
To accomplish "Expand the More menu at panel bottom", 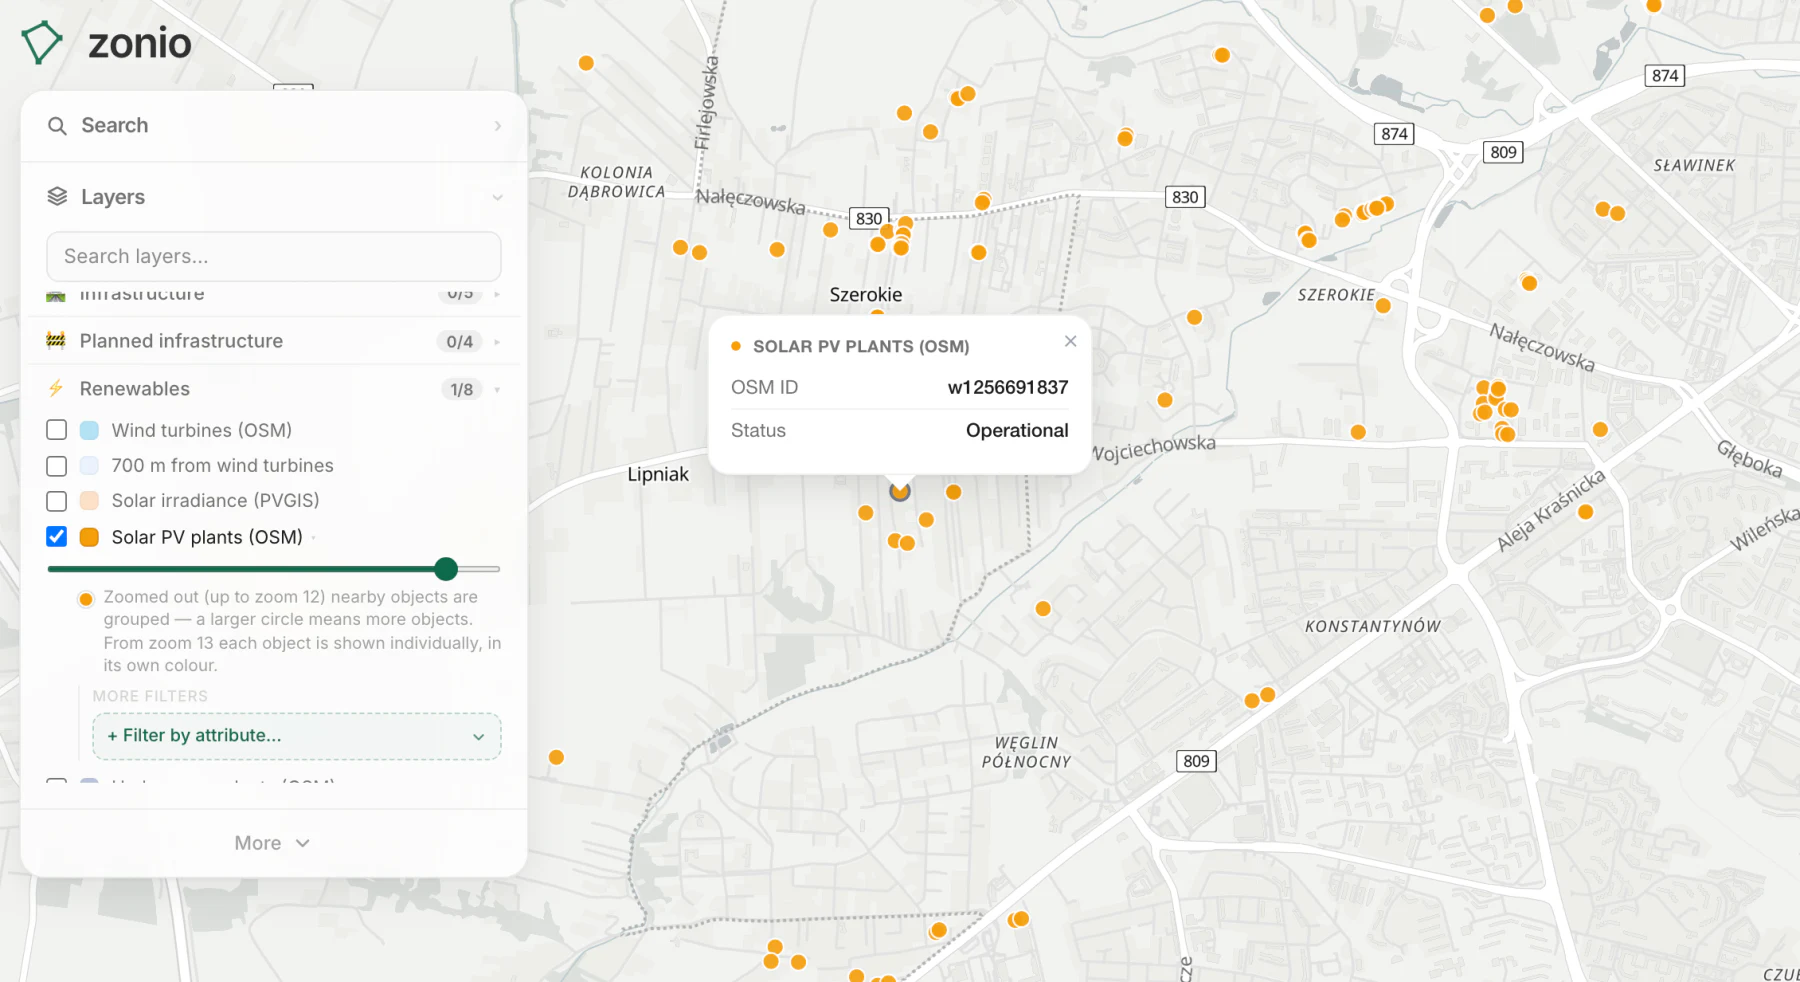I will (273, 843).
